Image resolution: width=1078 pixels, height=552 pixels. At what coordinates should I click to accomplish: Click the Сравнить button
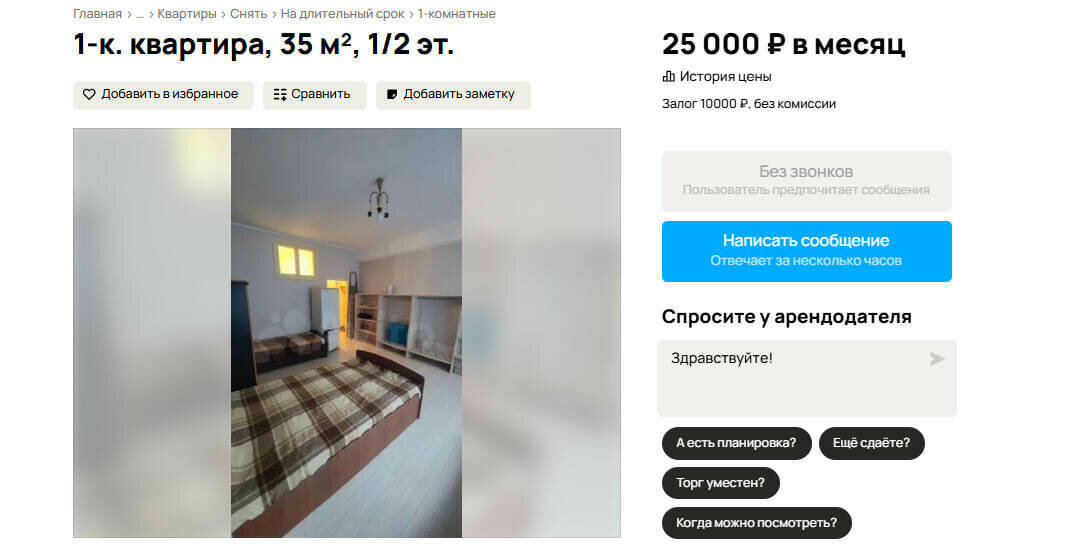coord(314,95)
